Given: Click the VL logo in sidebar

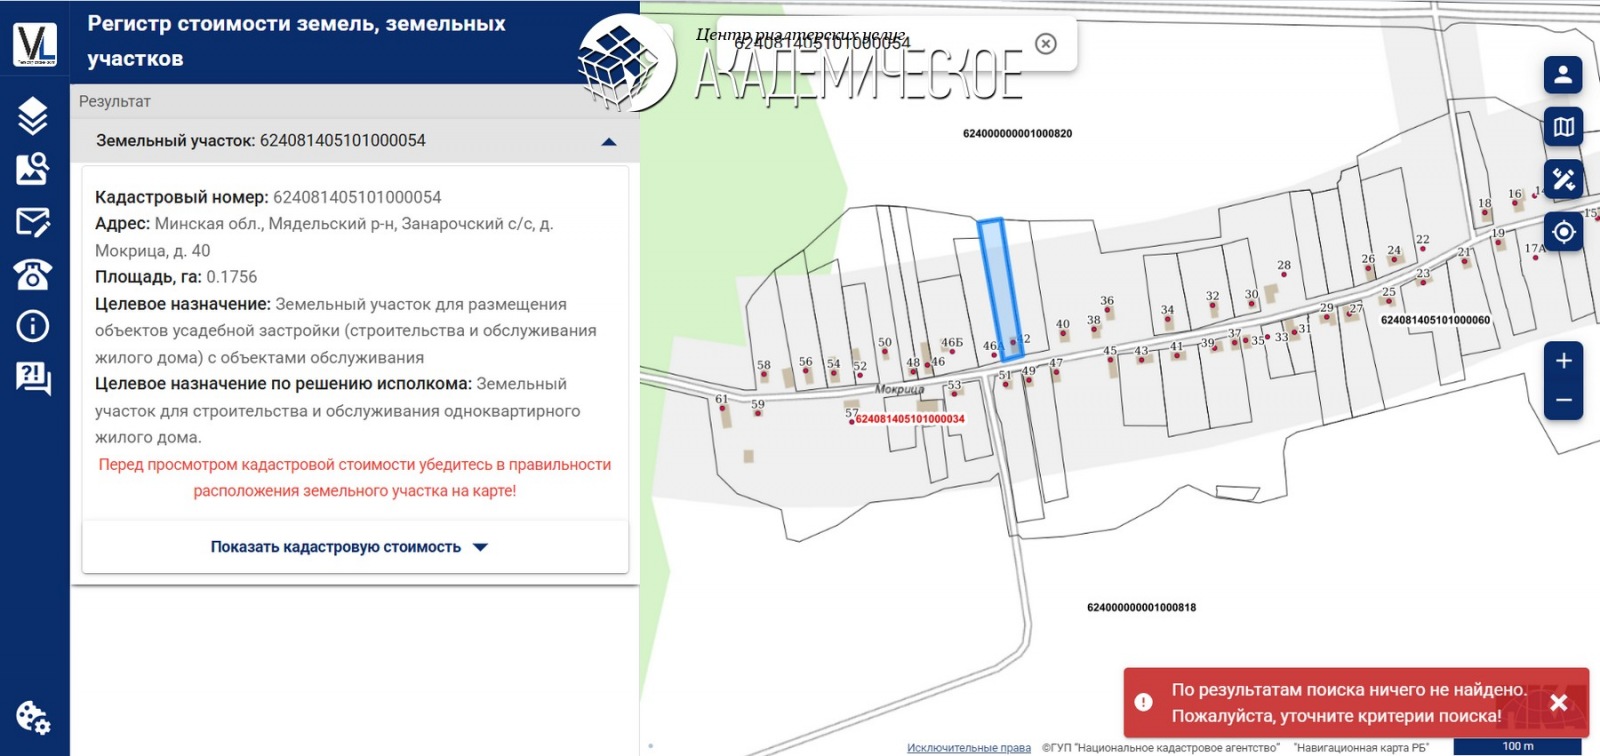Looking at the screenshot, I should click(x=35, y=44).
